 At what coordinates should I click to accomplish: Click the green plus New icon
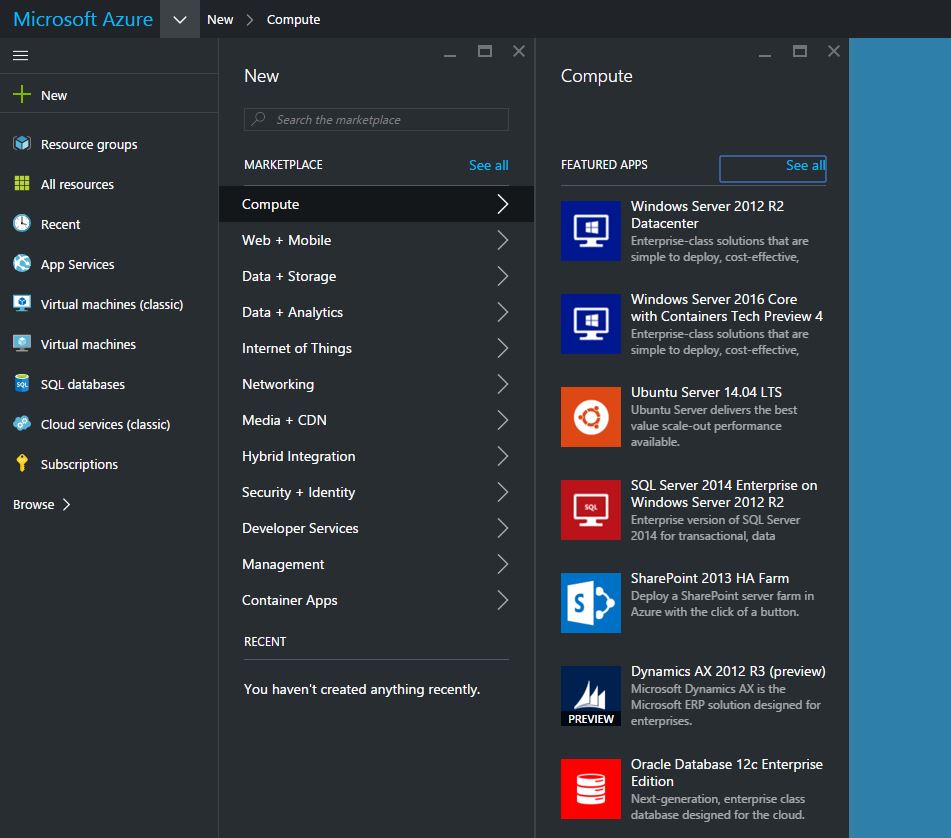pos(22,95)
